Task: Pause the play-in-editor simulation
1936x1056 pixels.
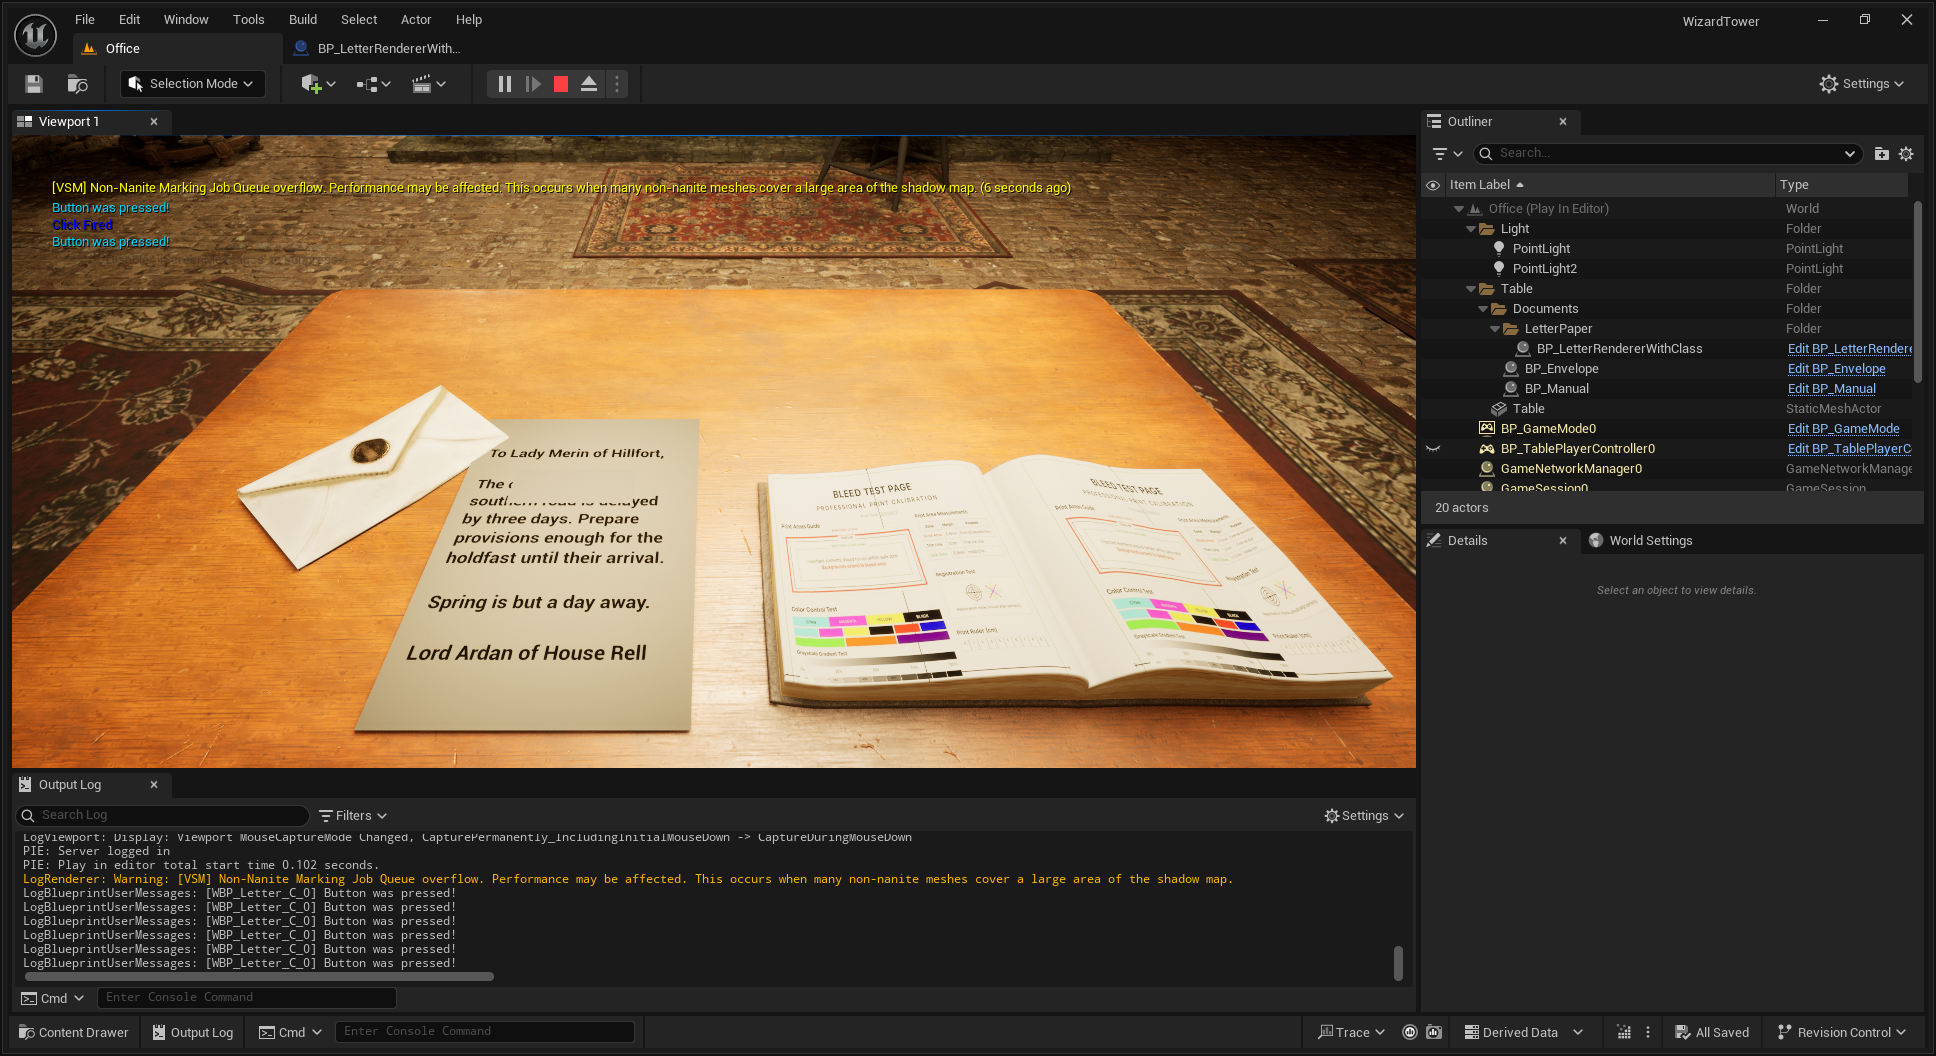Action: [x=505, y=84]
